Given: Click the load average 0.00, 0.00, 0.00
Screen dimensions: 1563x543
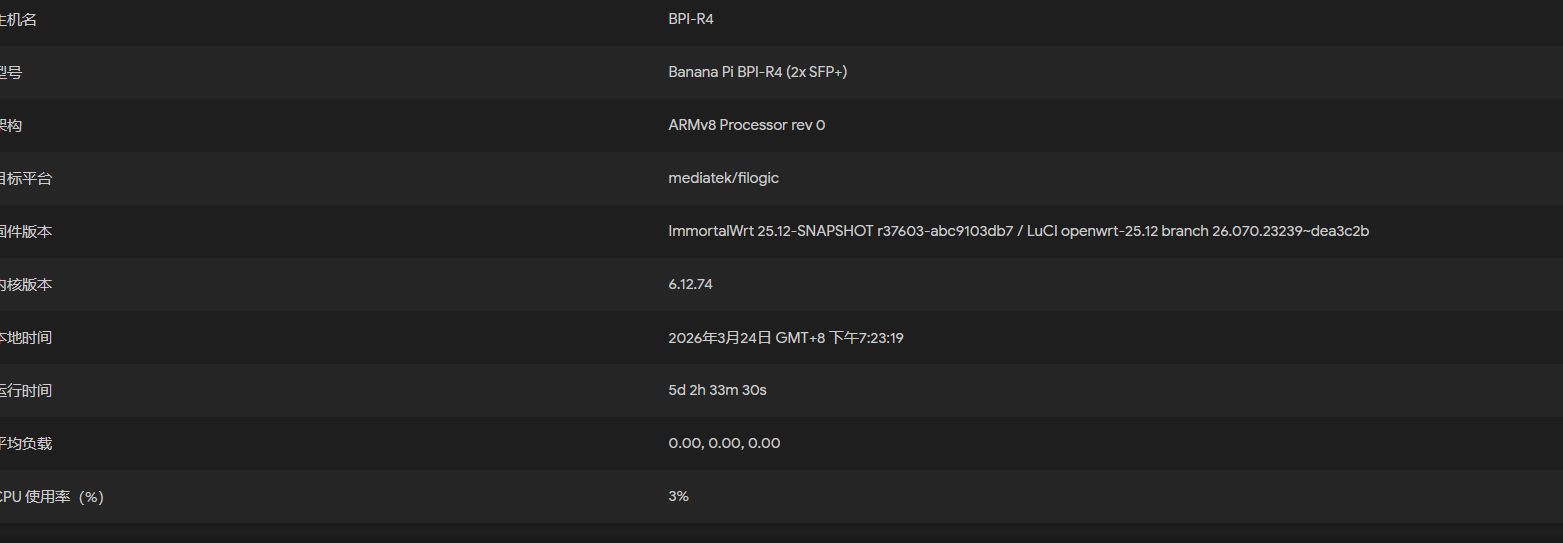Looking at the screenshot, I should tap(724, 443).
